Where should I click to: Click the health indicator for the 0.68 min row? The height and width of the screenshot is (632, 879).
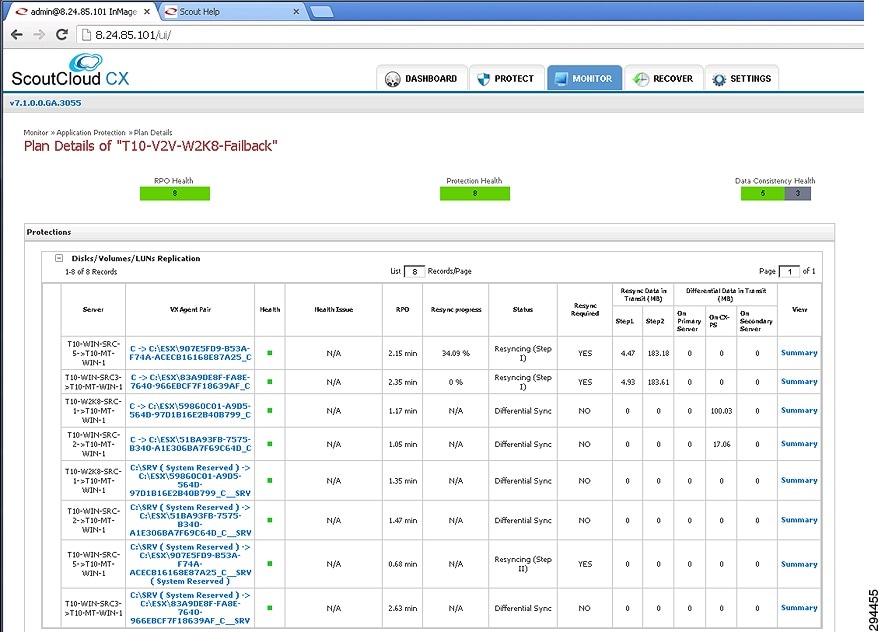pyautogui.click(x=270, y=564)
